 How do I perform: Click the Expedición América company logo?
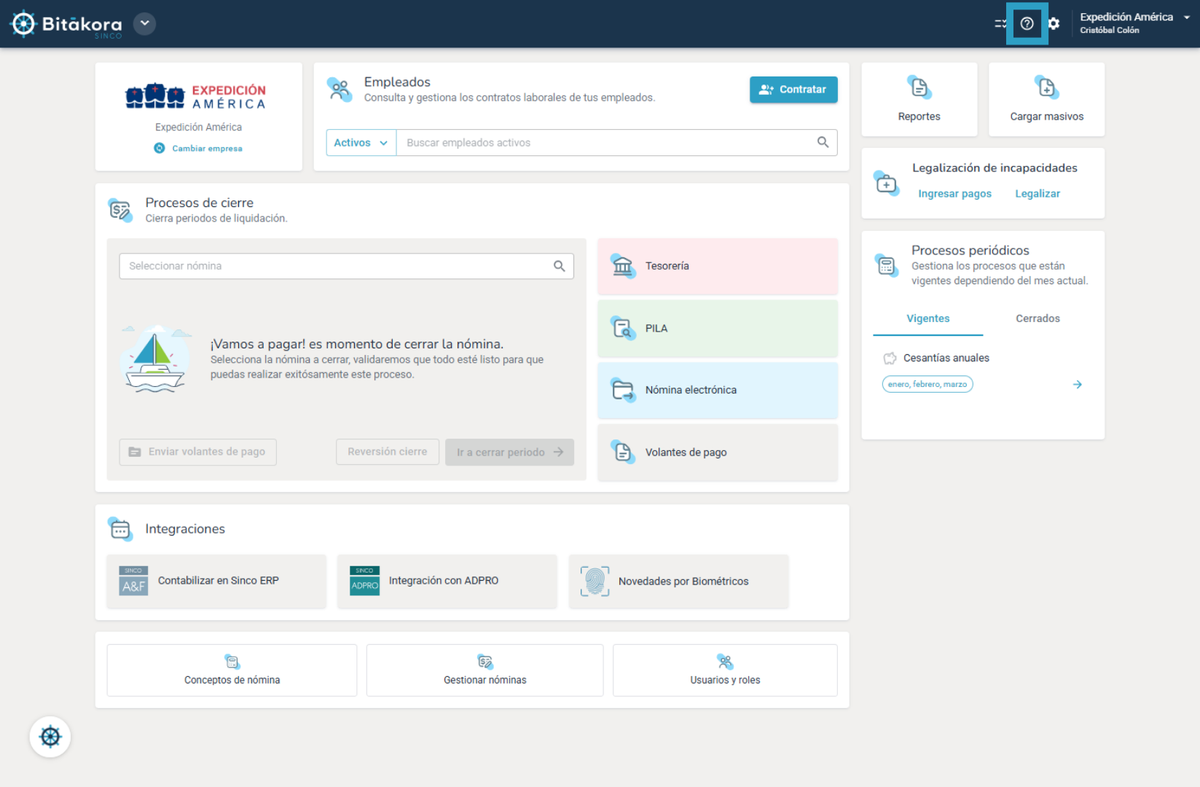196,97
